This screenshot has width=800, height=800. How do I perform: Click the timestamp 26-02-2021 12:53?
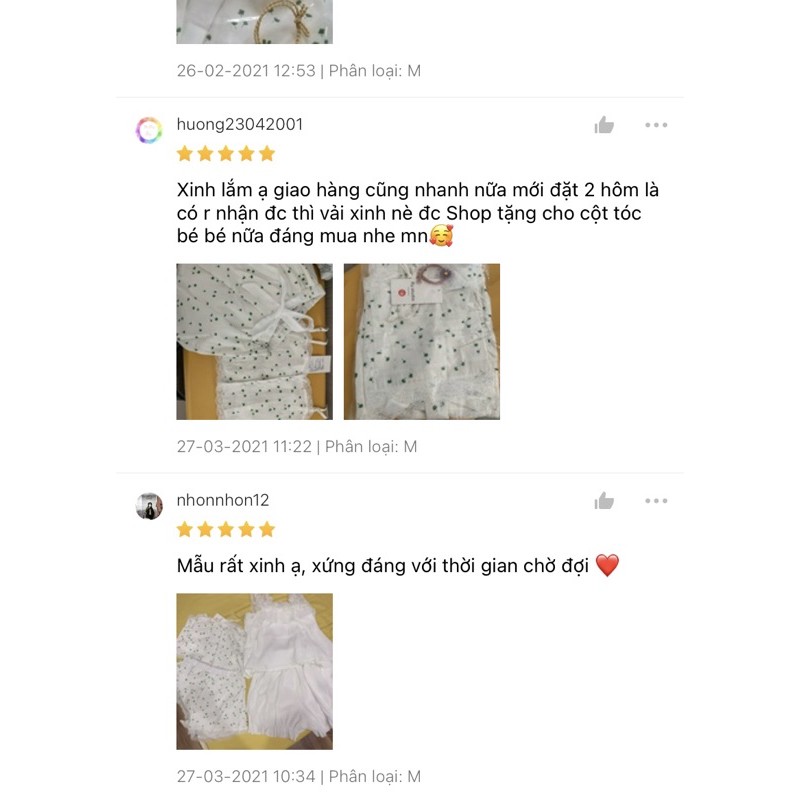(246, 71)
